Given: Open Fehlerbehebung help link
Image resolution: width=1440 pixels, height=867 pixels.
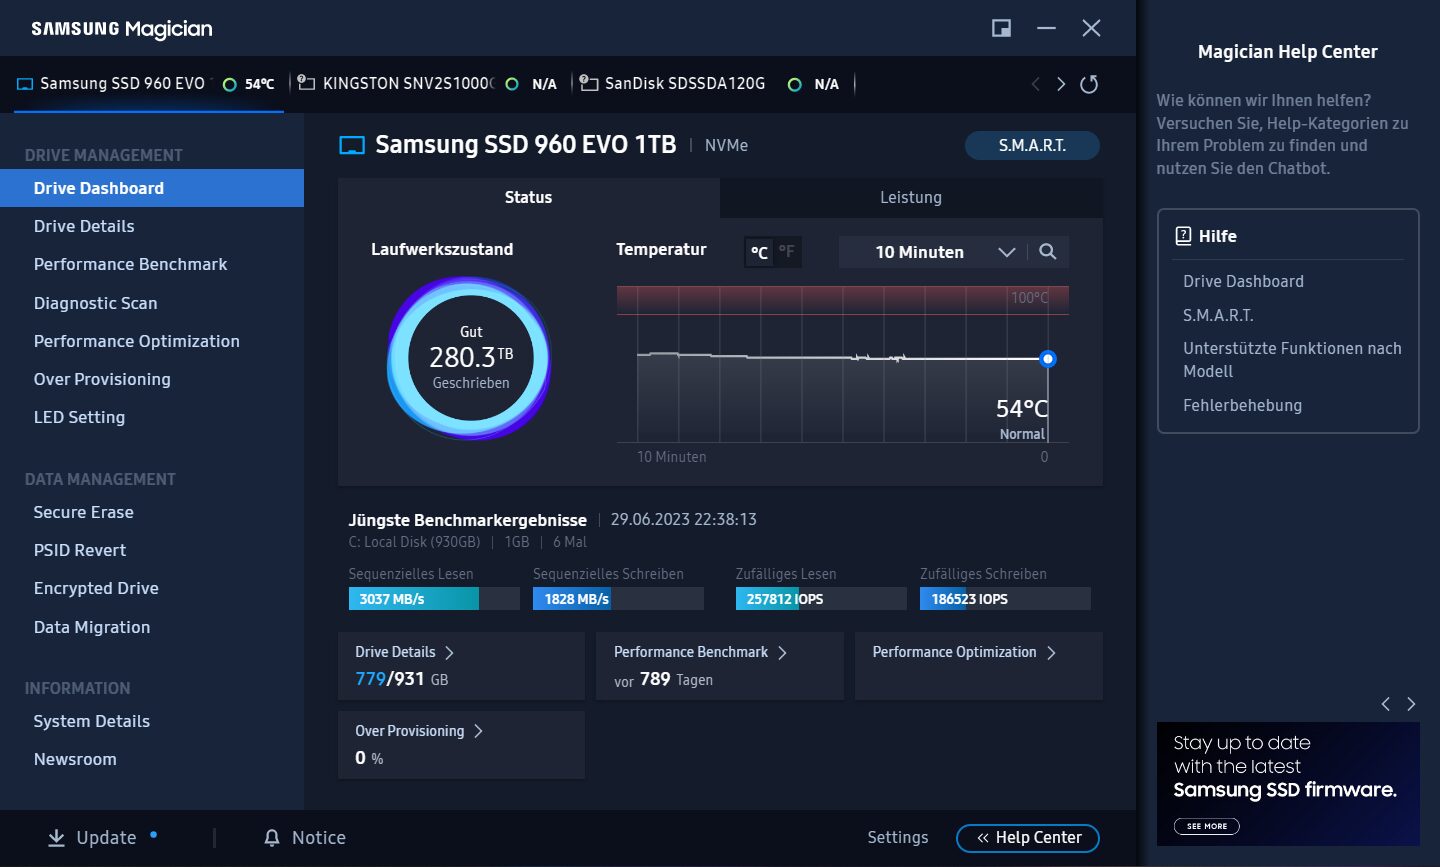Looking at the screenshot, I should coord(1242,405).
